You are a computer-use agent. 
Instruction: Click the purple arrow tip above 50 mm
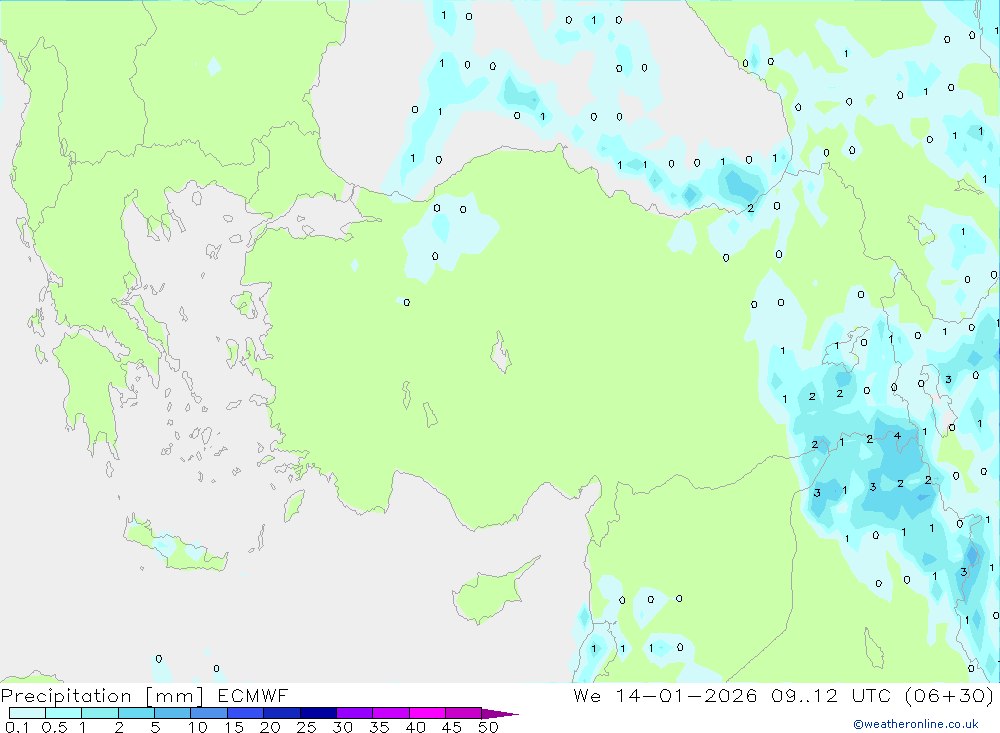[x=500, y=713]
